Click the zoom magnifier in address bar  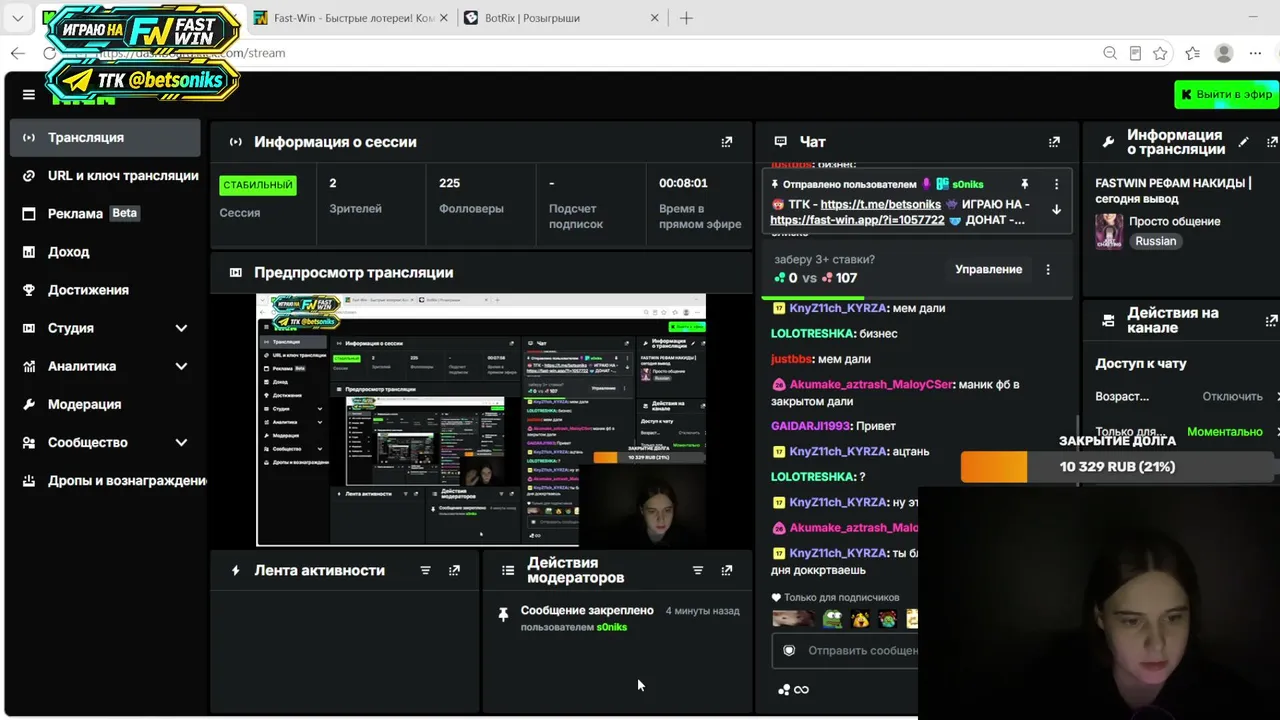coord(1110,53)
